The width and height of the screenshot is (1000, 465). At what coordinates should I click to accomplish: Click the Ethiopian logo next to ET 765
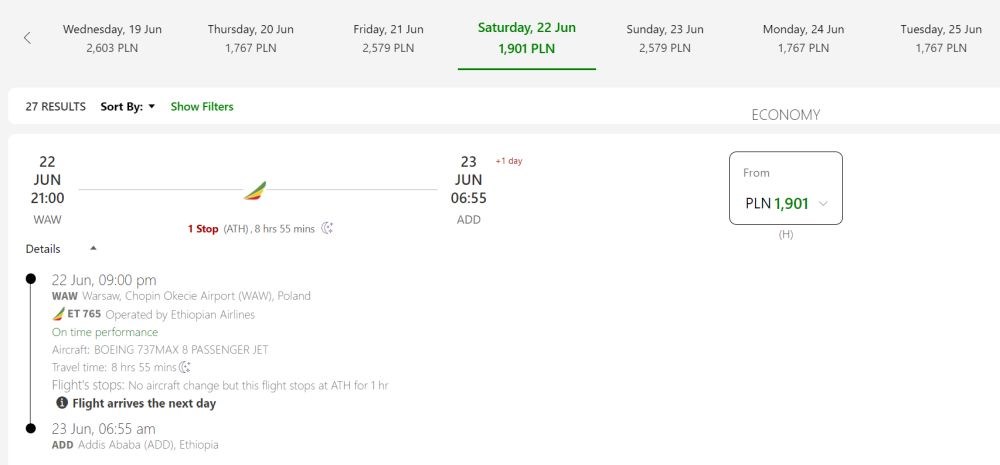[59, 314]
